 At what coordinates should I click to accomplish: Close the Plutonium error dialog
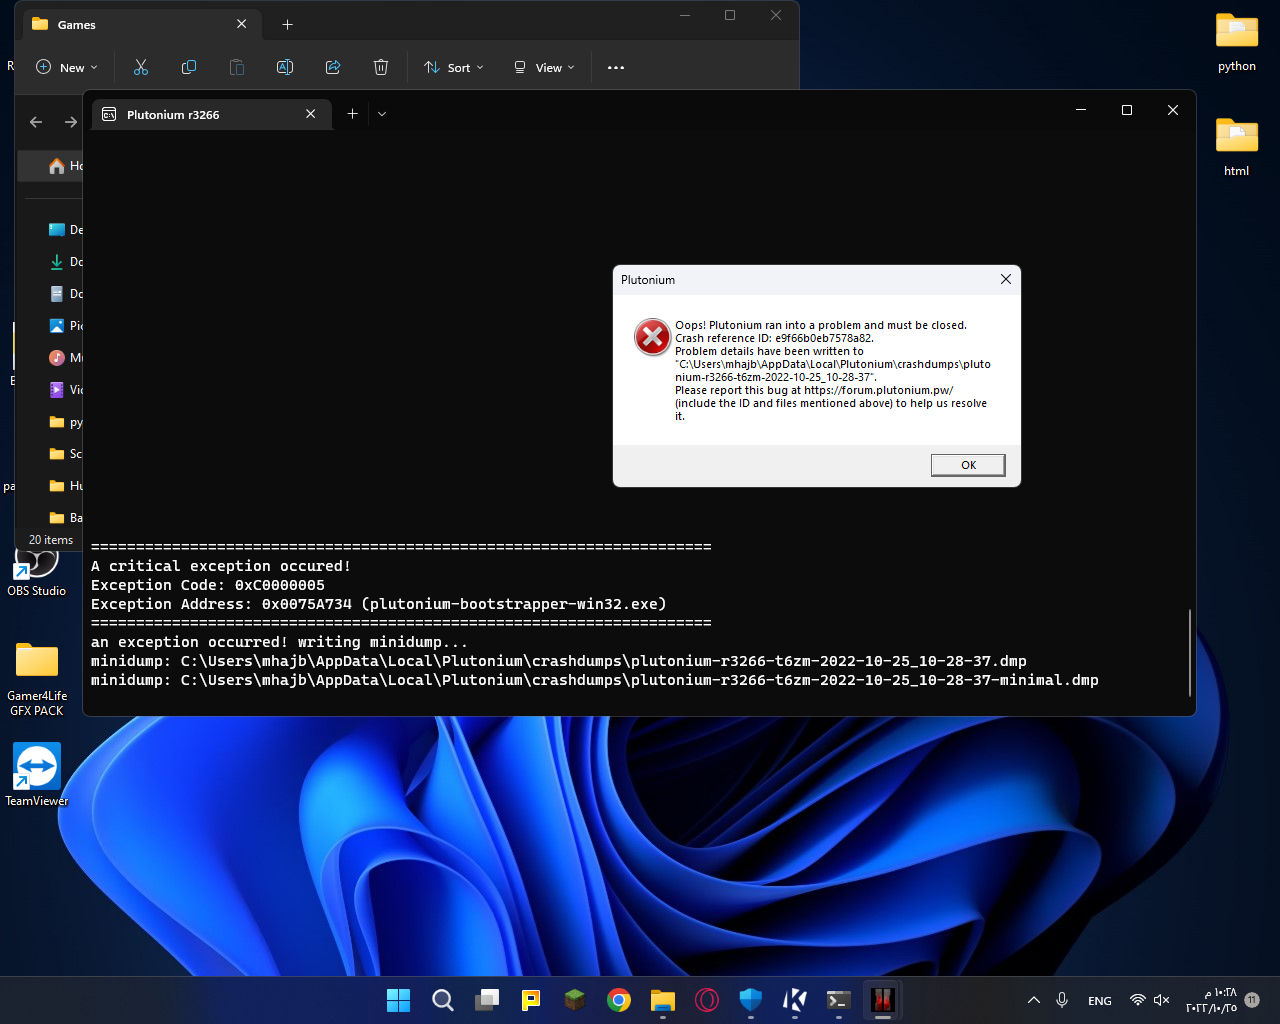[x=1006, y=280]
